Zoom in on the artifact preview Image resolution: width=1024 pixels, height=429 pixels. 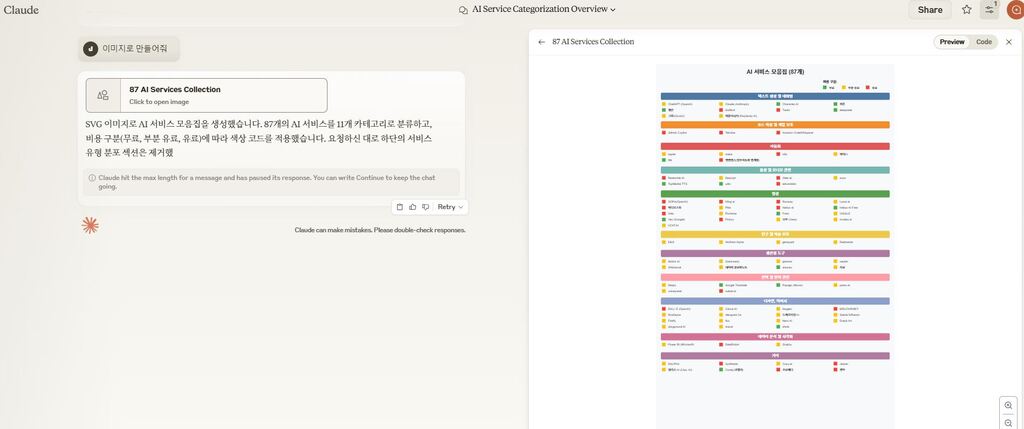1008,405
